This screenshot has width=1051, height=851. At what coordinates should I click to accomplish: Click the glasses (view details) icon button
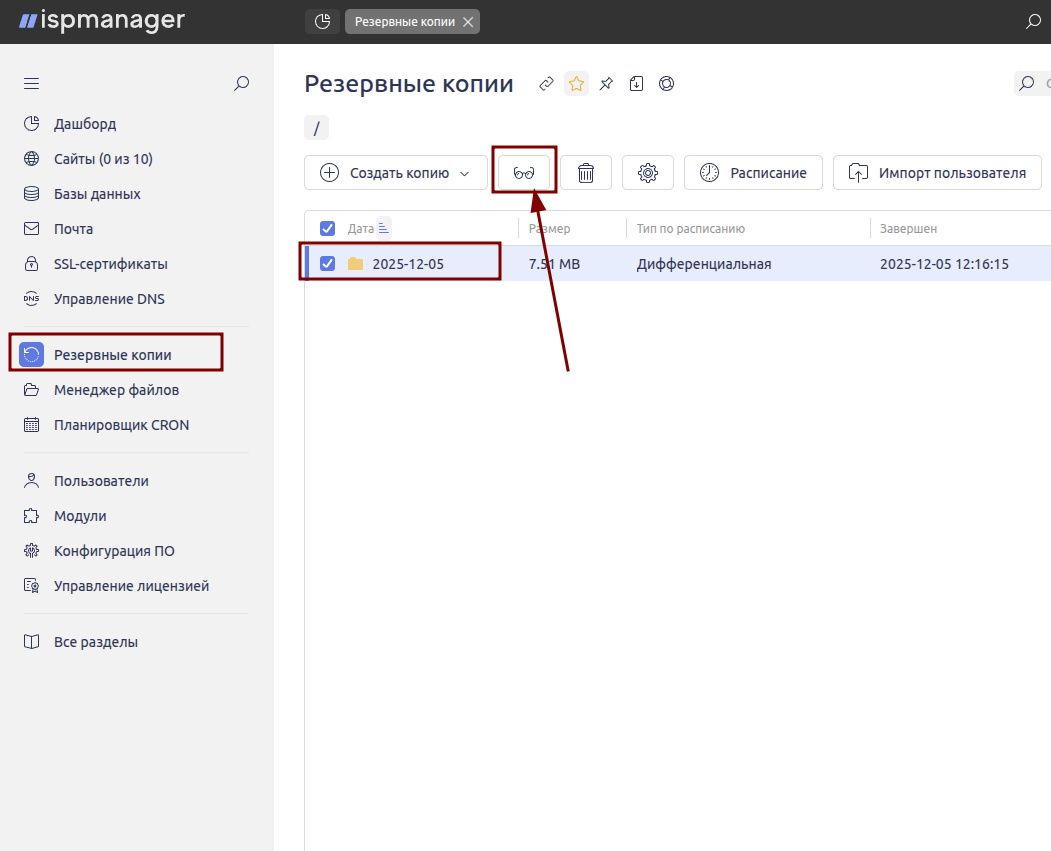coord(524,173)
